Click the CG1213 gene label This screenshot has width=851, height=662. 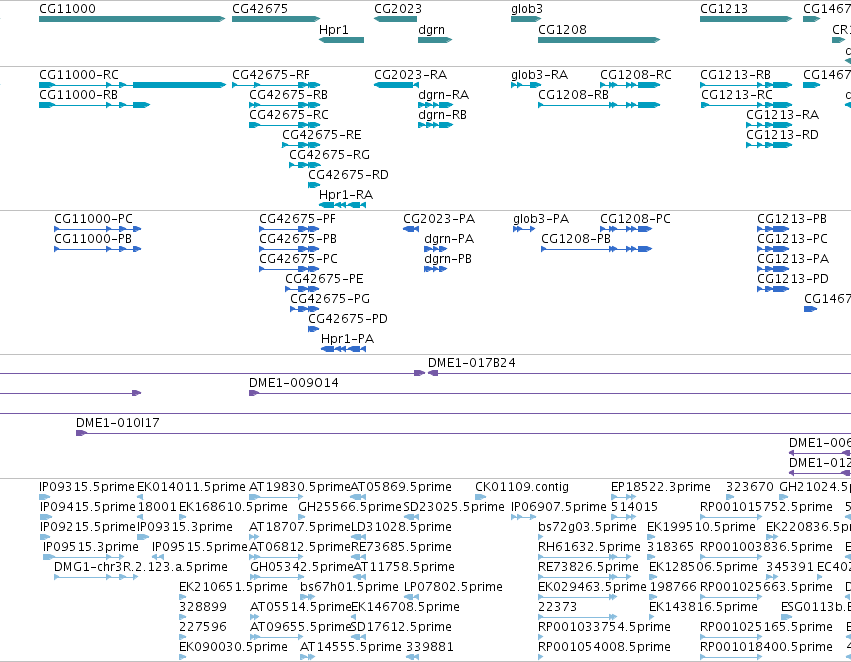point(724,9)
